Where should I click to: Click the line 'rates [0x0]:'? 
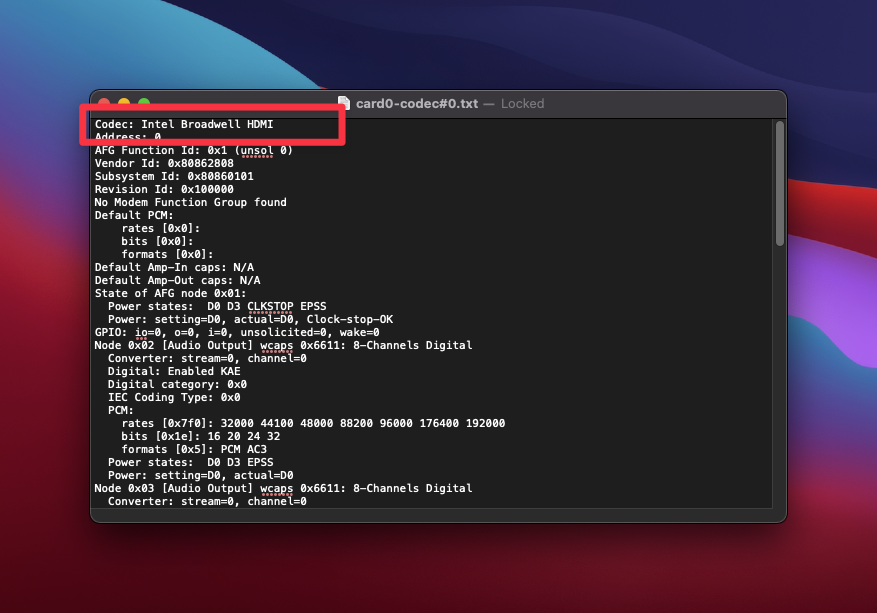(161, 228)
